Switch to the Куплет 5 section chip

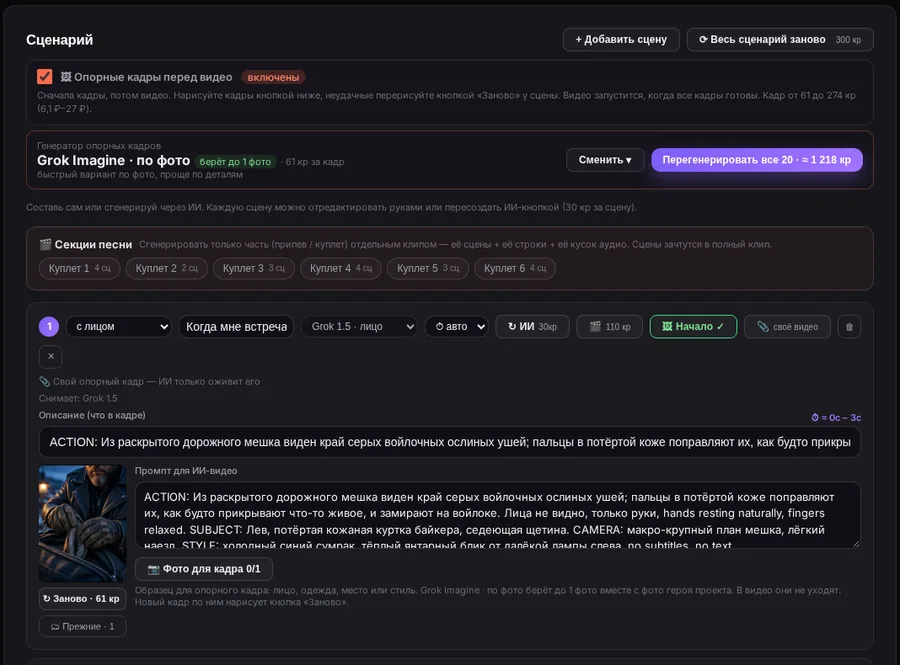[428, 268]
